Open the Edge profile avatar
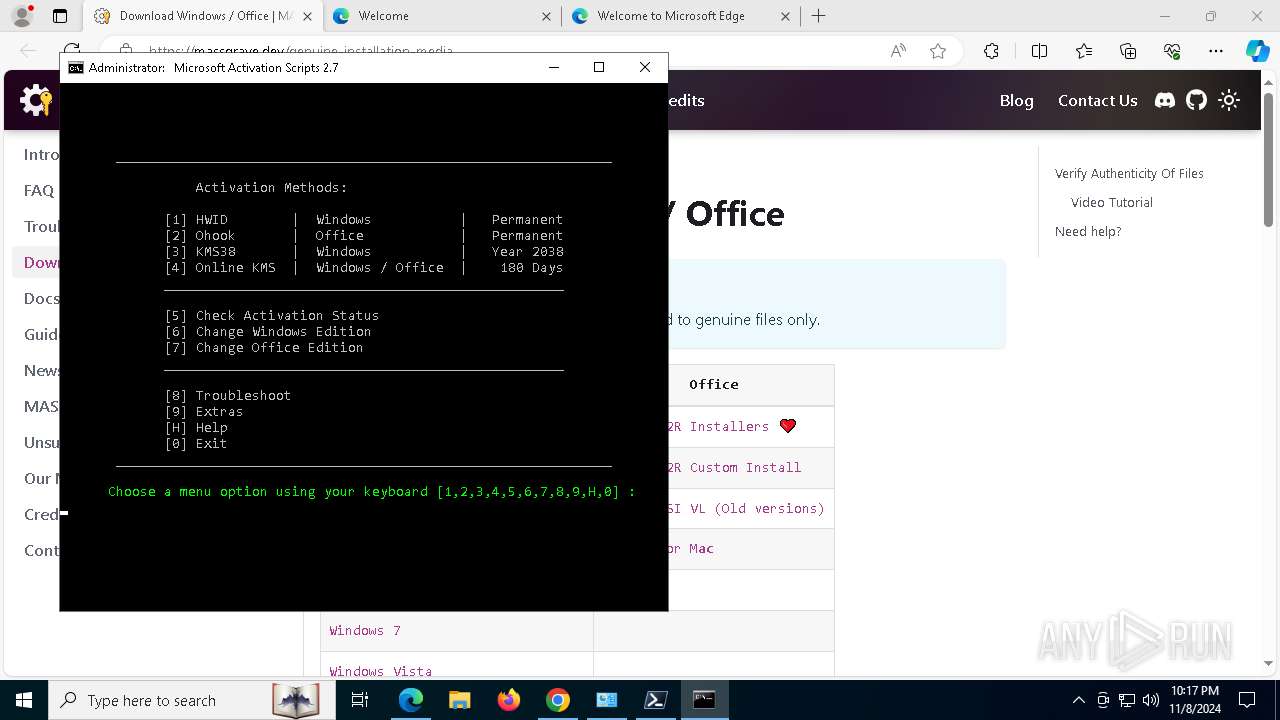The image size is (1280, 720). [22, 16]
